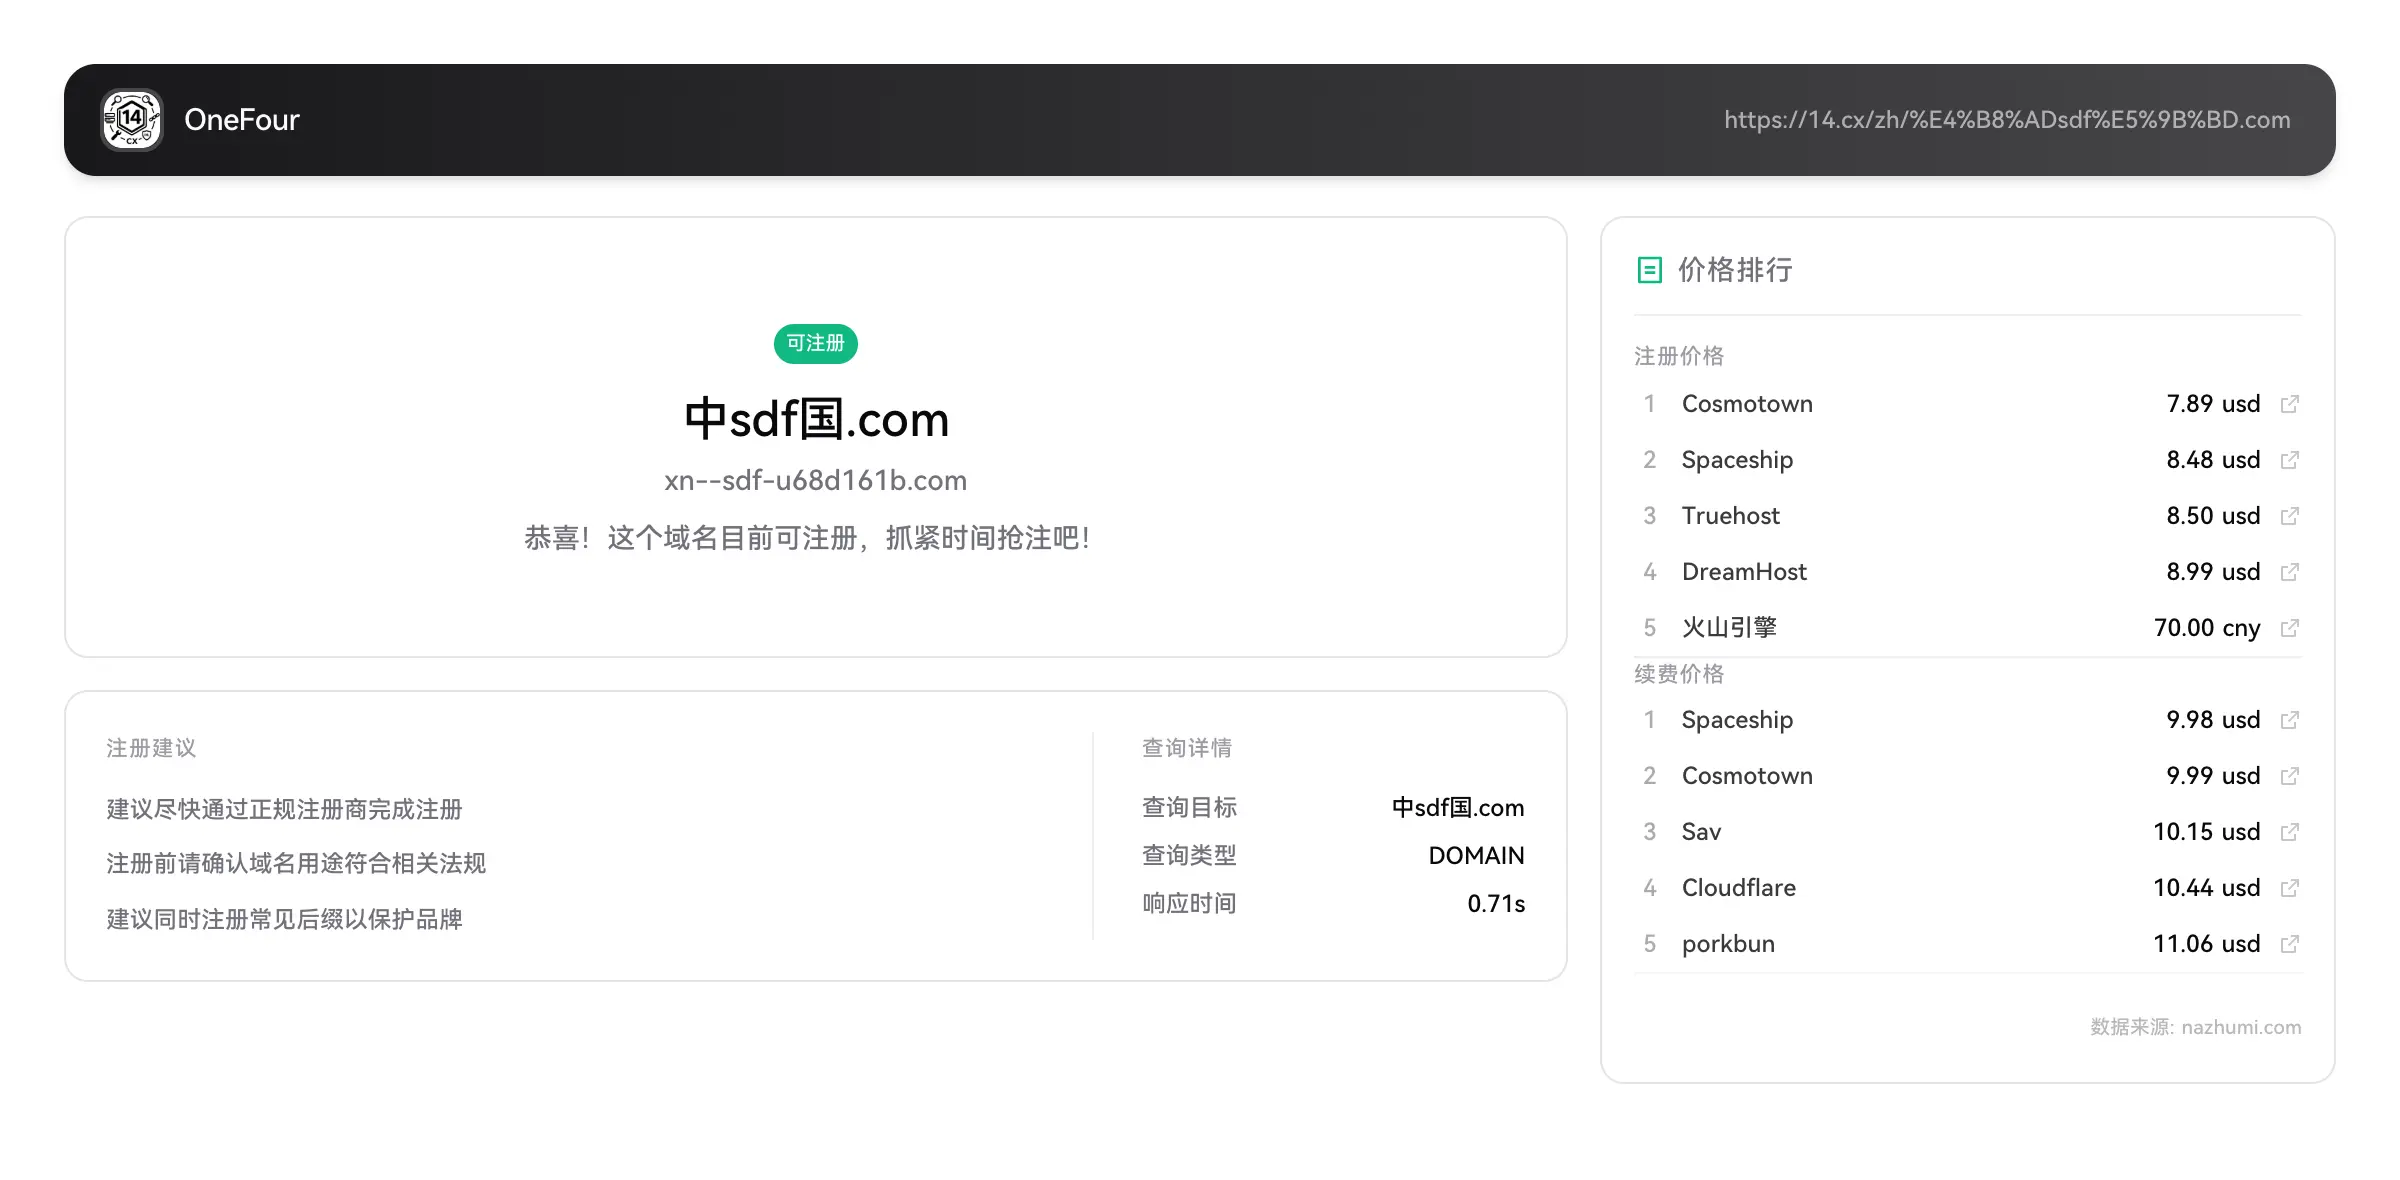Click the 注册建议 heading
2400x1180 pixels.
pyautogui.click(x=151, y=748)
